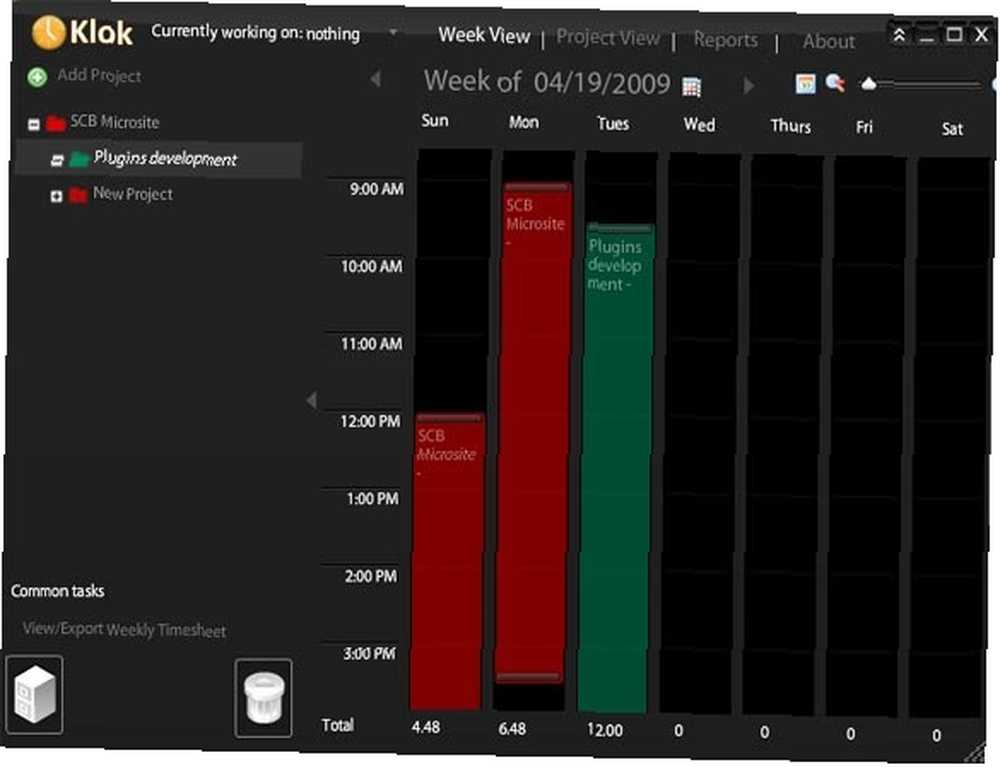Collapse the SCB Microsite tree node
The width and height of the screenshot is (1000, 767).
(34, 124)
